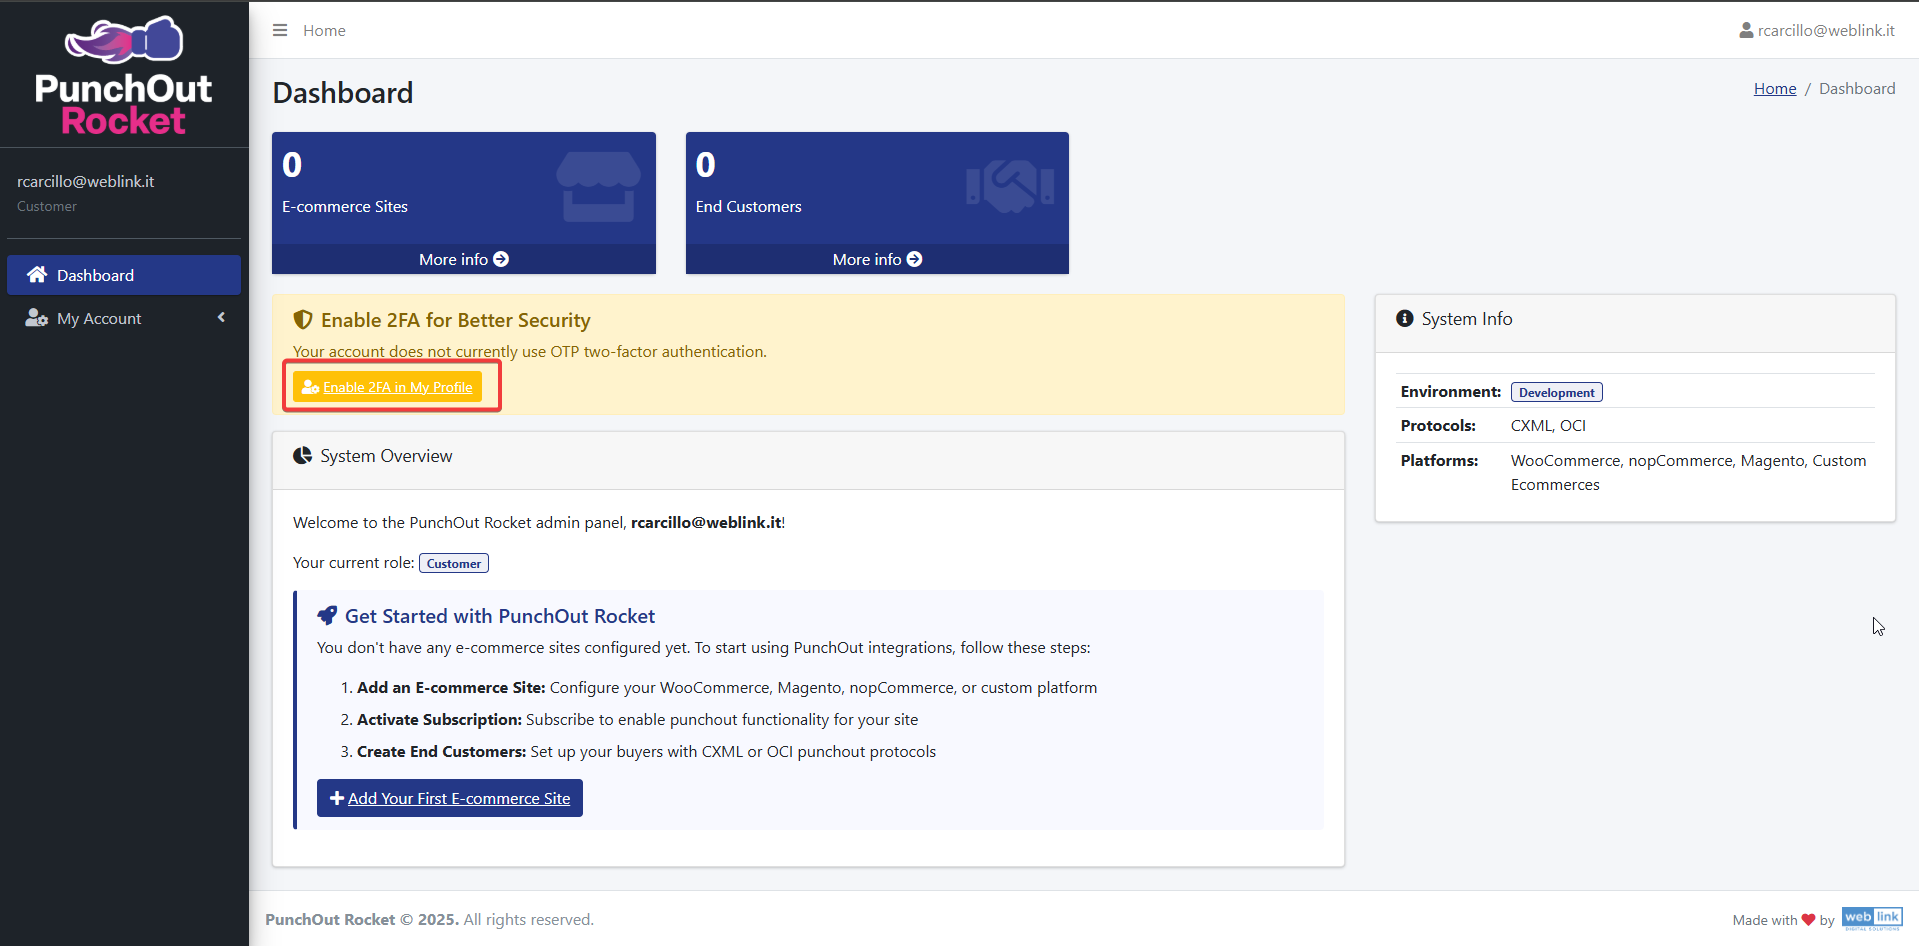The image size is (1919, 946).
Task: Click the Development environment badge
Action: coord(1556,393)
